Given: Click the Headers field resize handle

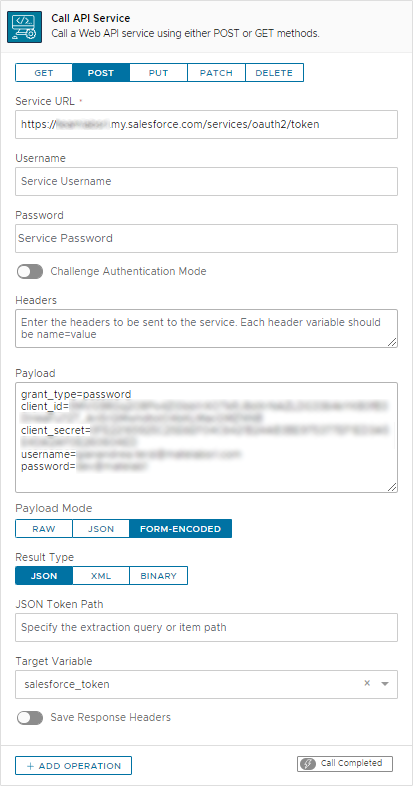Looking at the screenshot, I should tap(391, 342).
